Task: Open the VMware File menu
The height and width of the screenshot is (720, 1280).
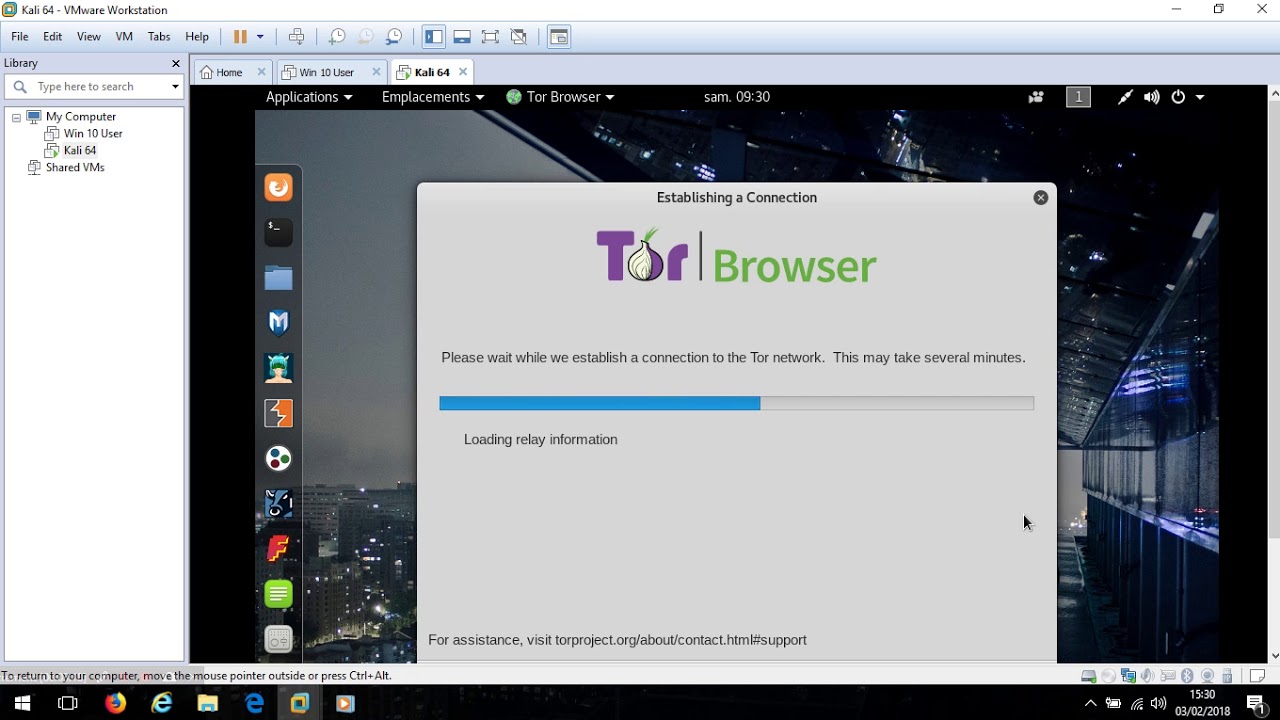Action: click(x=20, y=37)
